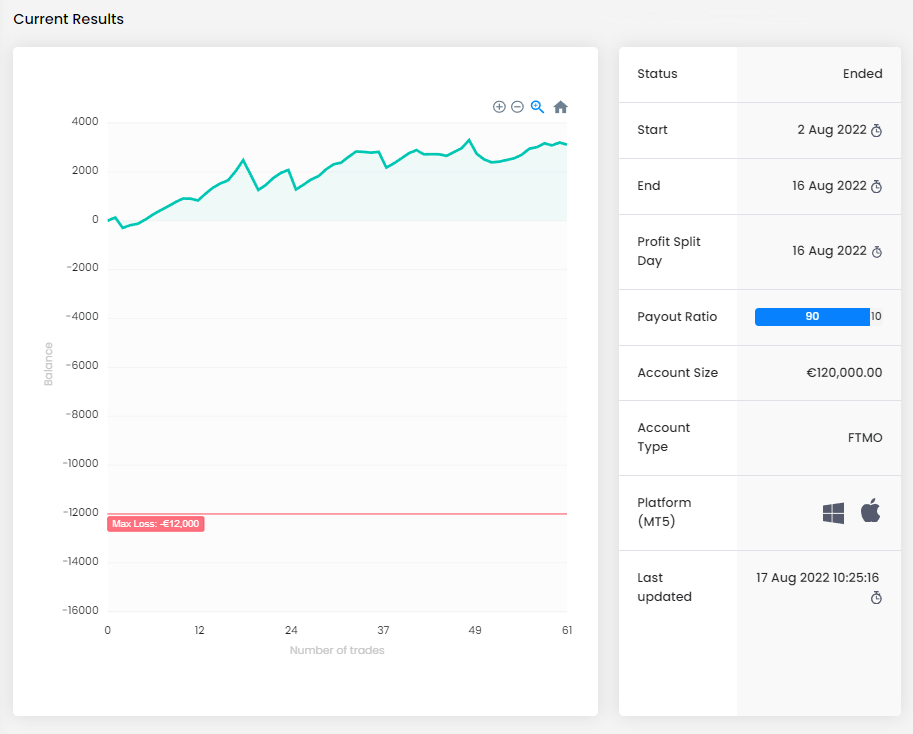Click the blue Payout Ratio bar showing 90
Viewport: 913px width, 734px height.
click(x=811, y=317)
